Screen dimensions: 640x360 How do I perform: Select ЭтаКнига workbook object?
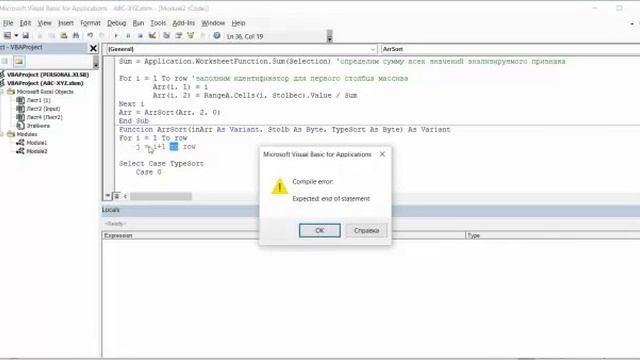[38, 126]
